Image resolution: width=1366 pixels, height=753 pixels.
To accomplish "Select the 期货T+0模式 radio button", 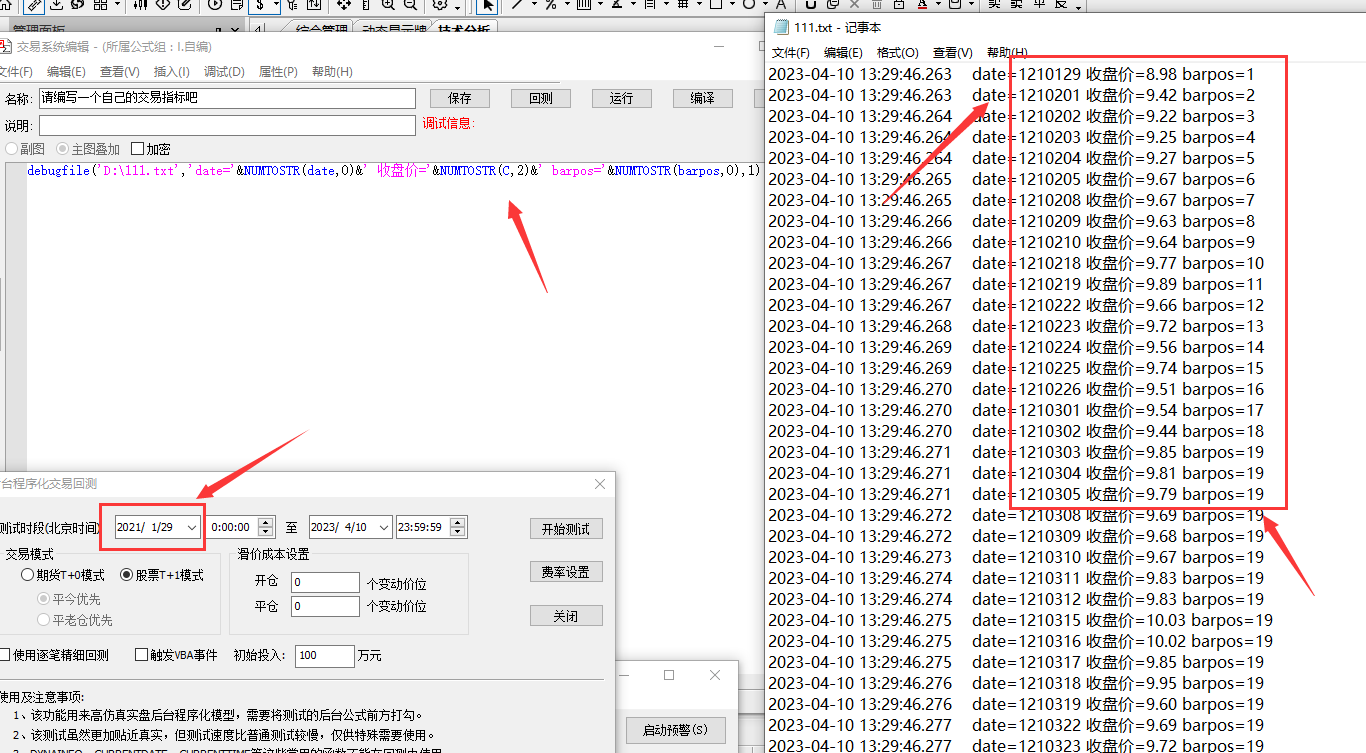I will (28, 575).
